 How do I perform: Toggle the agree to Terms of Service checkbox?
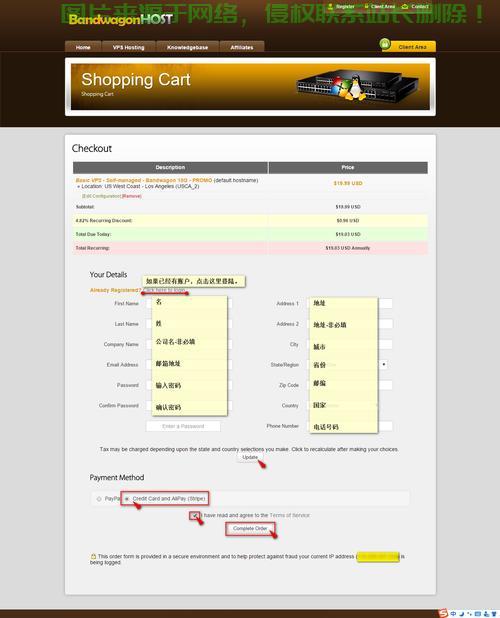195,515
